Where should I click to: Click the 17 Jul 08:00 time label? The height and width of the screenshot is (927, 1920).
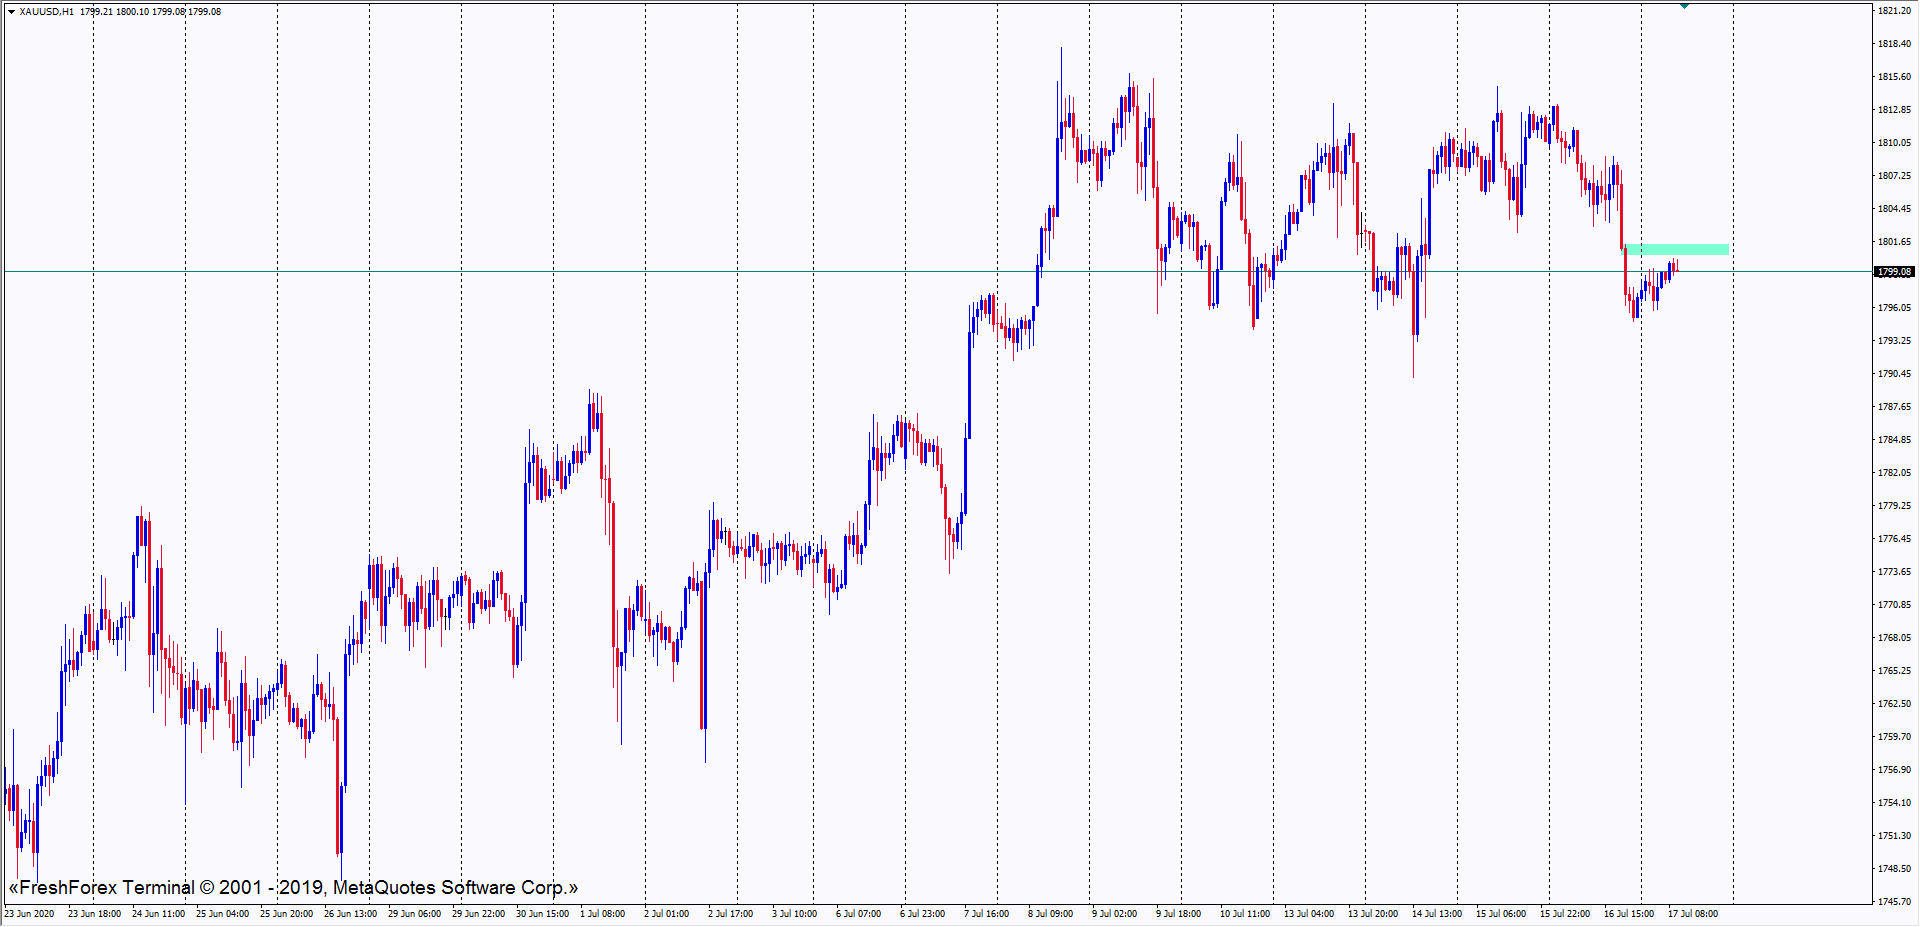1692,914
